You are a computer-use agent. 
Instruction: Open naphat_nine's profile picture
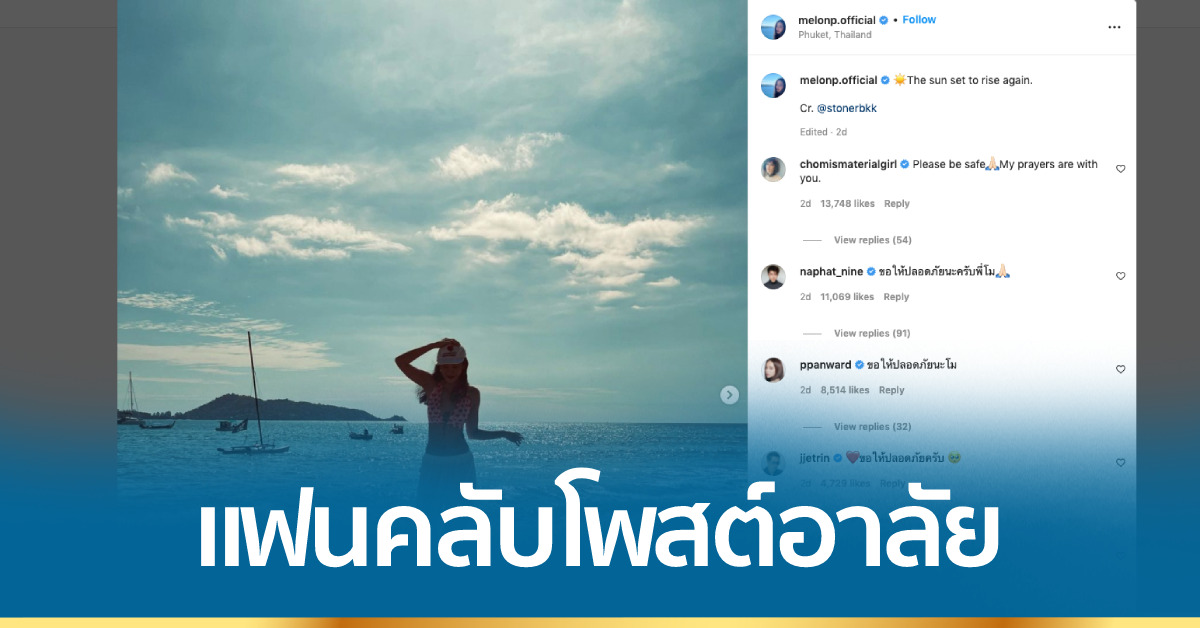[x=773, y=276]
